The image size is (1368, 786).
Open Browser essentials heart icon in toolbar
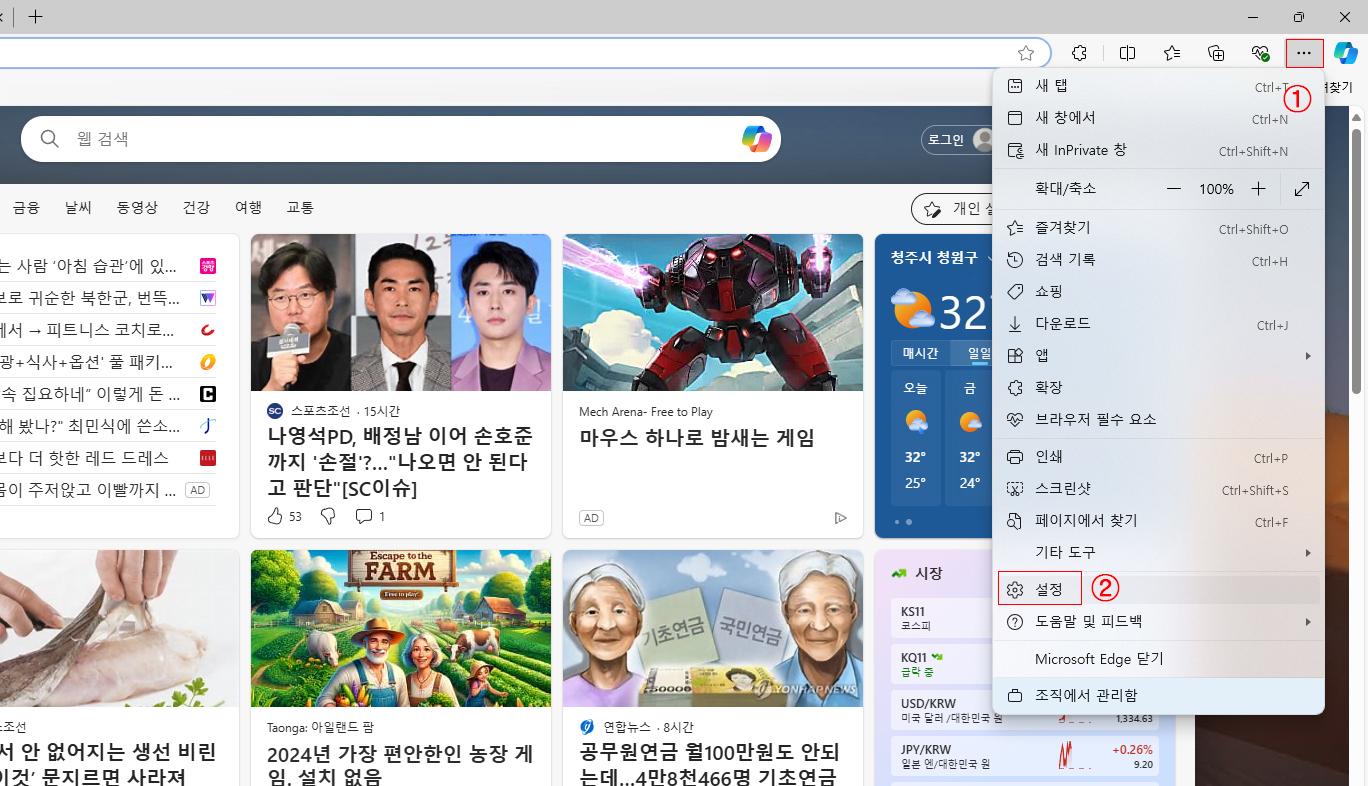[x=1260, y=53]
